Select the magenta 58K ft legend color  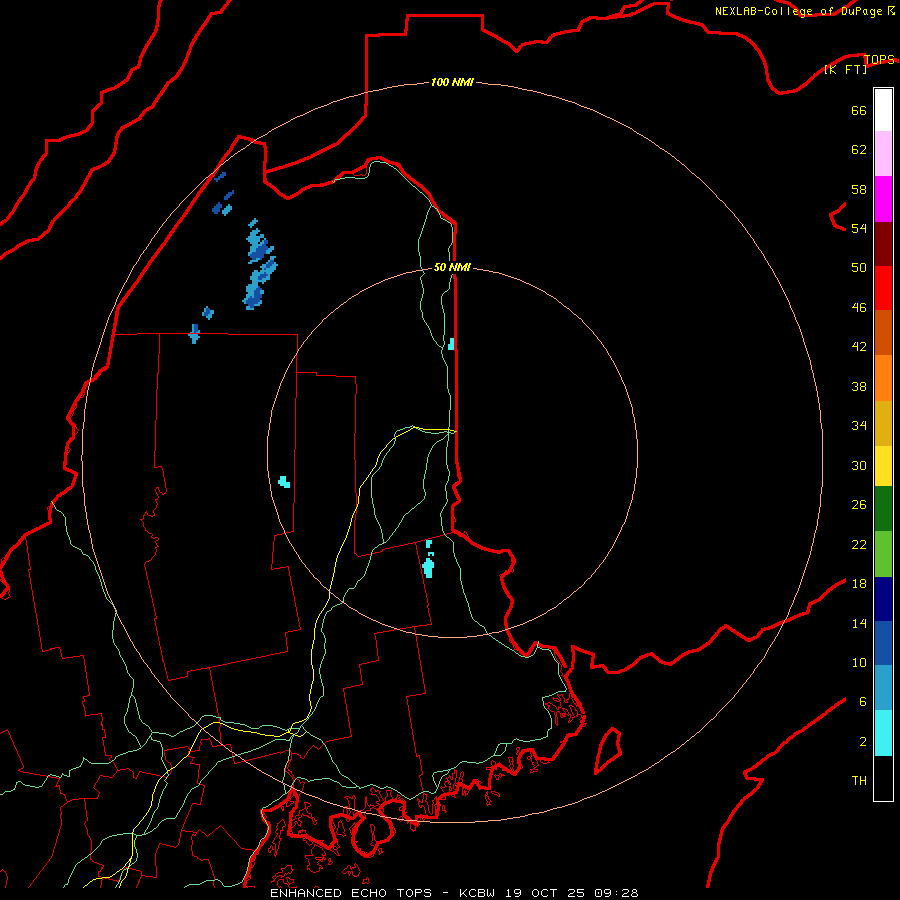(883, 199)
